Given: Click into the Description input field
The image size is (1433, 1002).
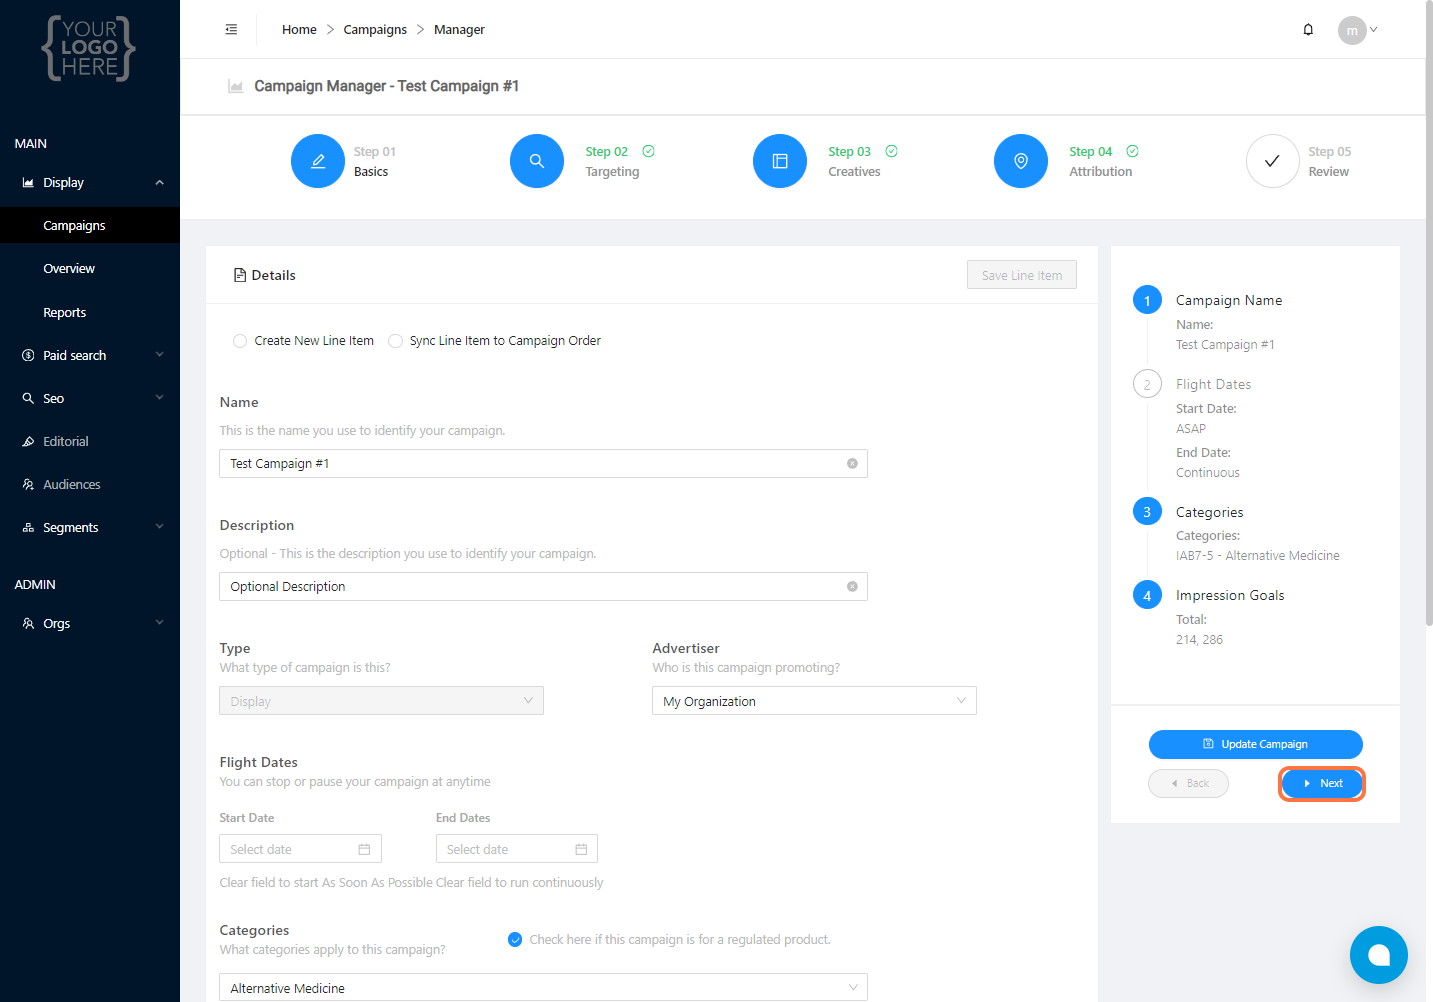Looking at the screenshot, I should [x=543, y=587].
